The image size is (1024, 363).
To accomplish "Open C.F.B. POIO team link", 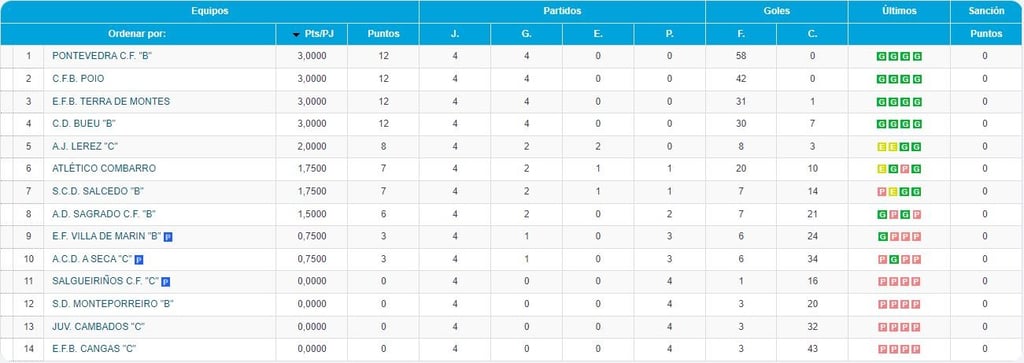I will 78,79.
